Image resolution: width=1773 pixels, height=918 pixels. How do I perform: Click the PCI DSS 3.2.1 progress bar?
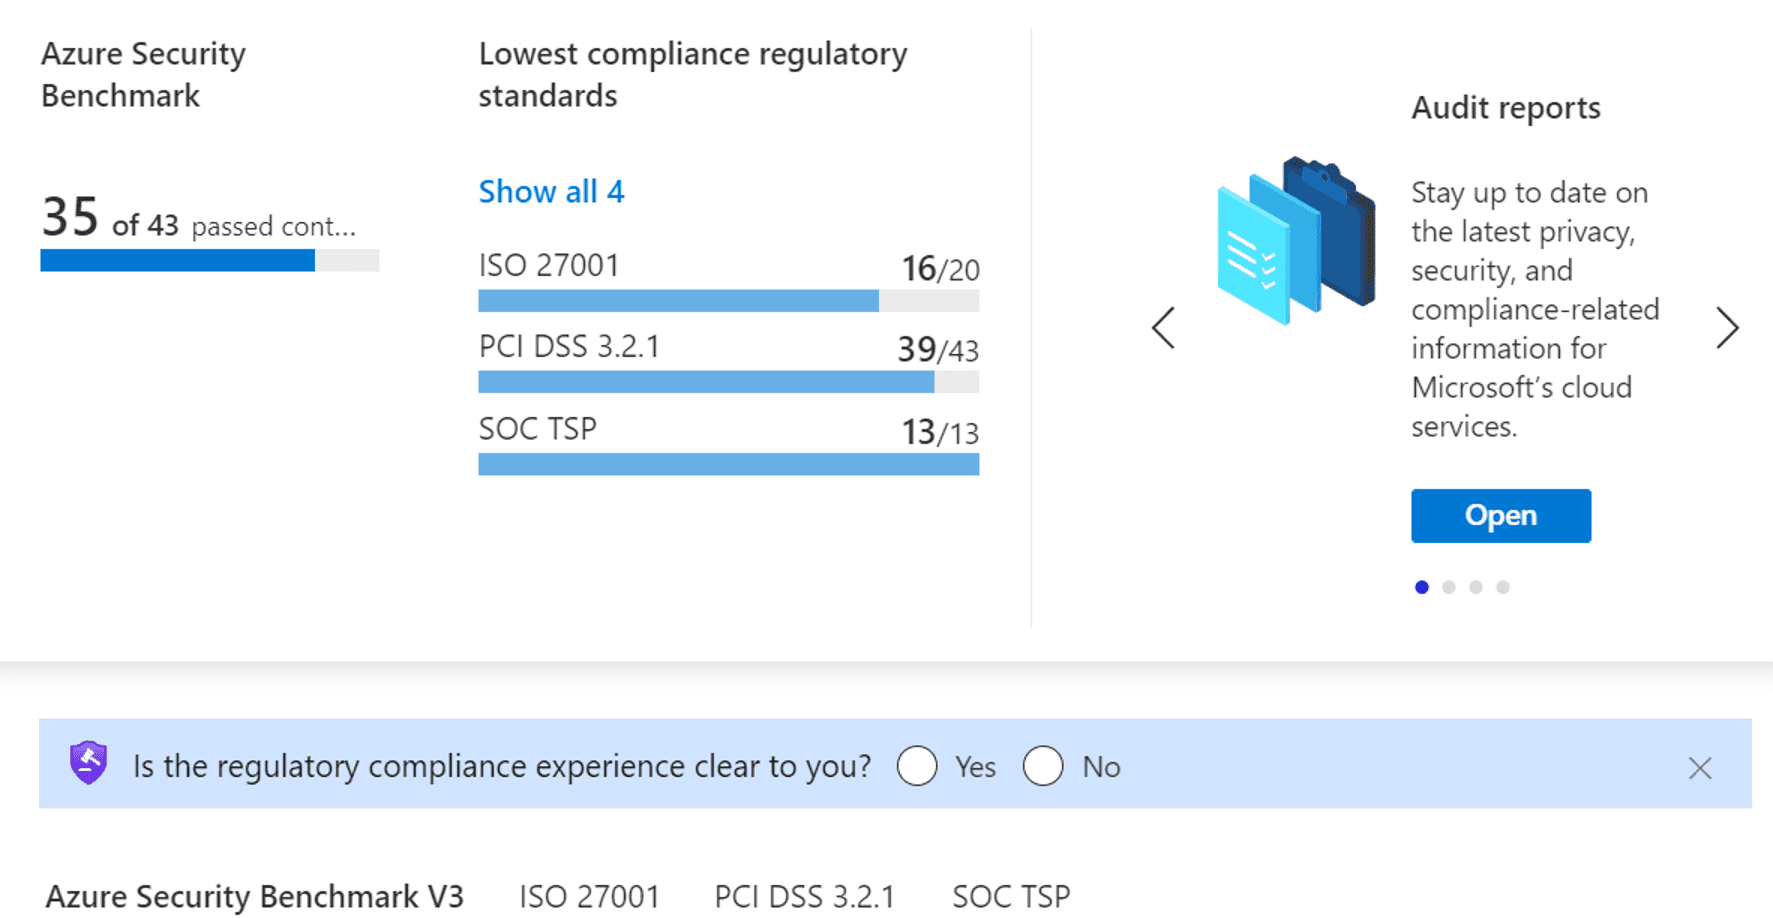pos(728,382)
